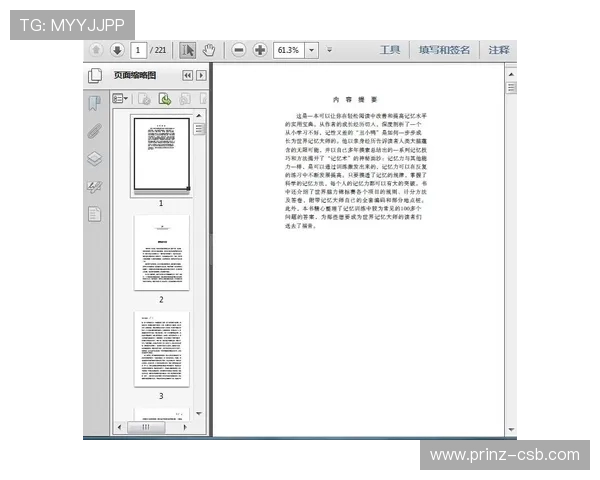The image size is (600, 480).
Task: Zoom in with the plus button
Action: (x=260, y=50)
